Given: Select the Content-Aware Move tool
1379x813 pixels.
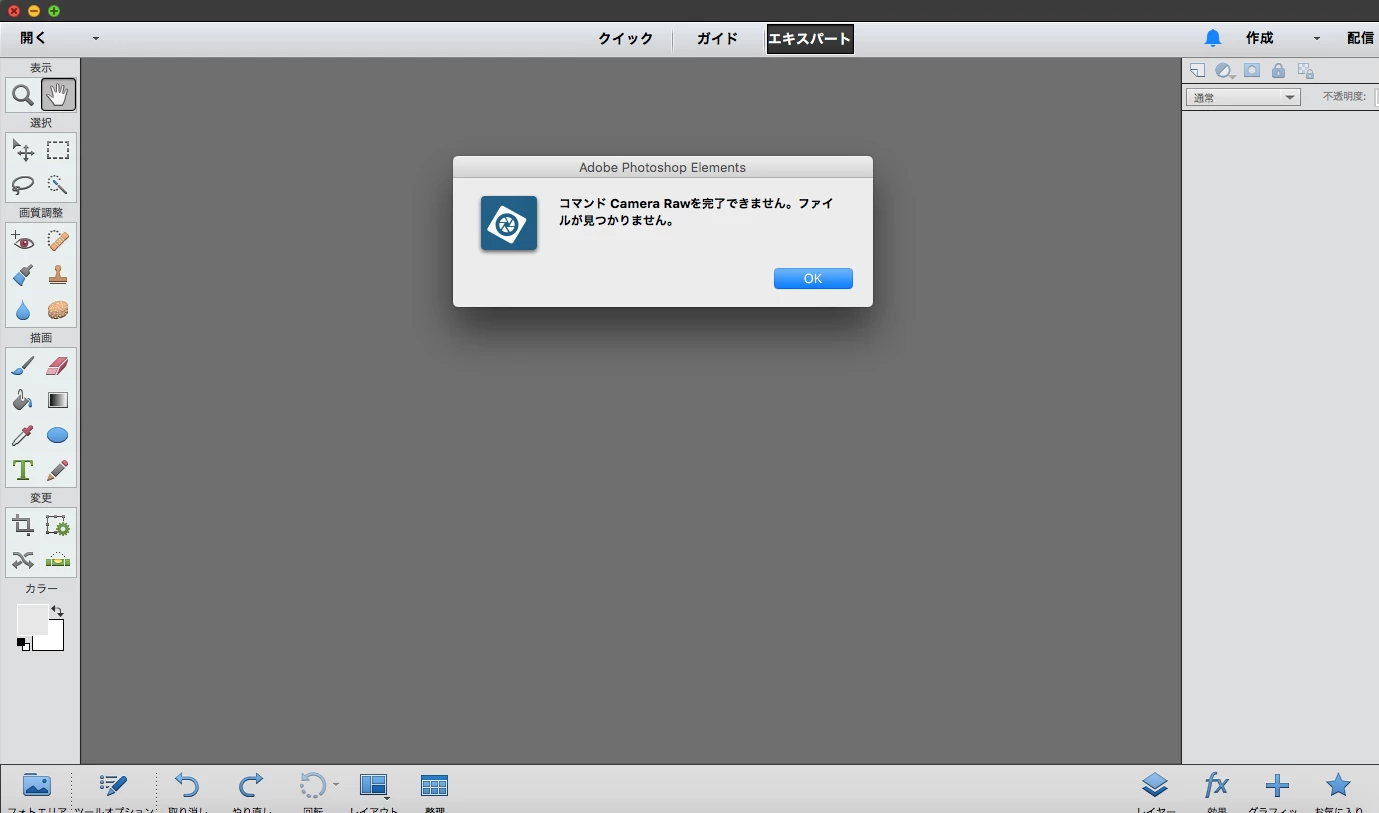Looking at the screenshot, I should click(22, 560).
